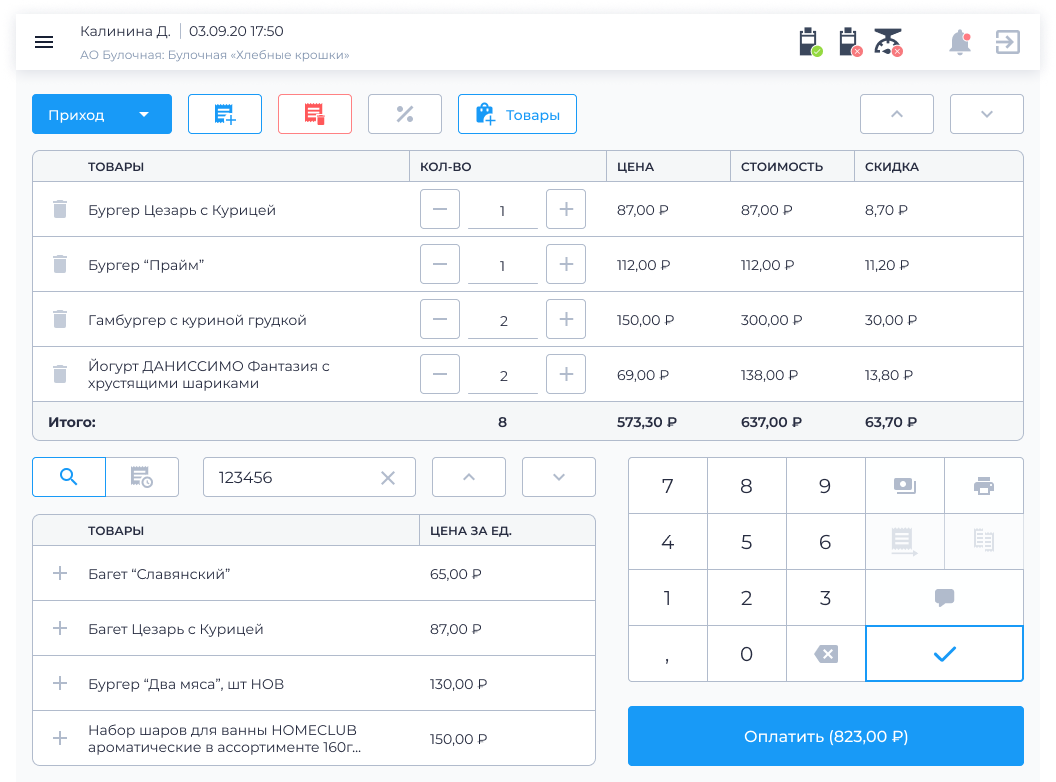Viewport: 1056px width, 782px height.
Task: Check the green cash register status icon
Action: pyautogui.click(x=810, y=42)
